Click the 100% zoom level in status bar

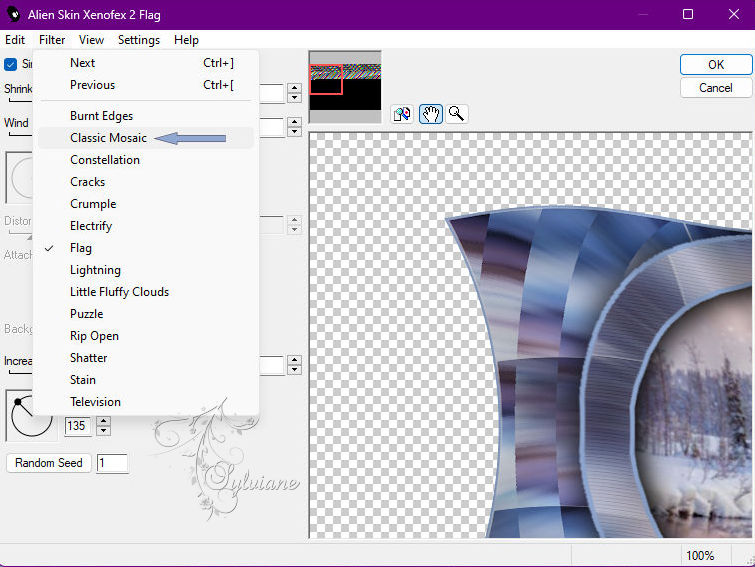click(700, 556)
